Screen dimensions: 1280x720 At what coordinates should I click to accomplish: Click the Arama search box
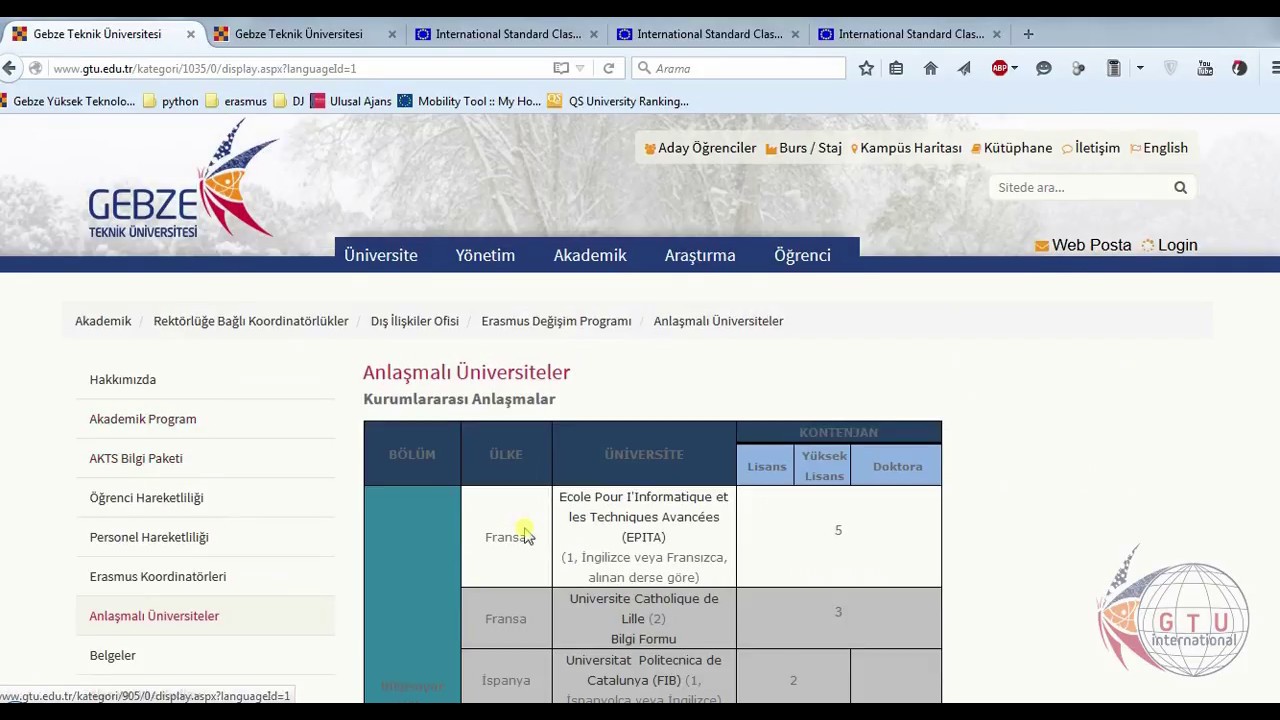740,68
